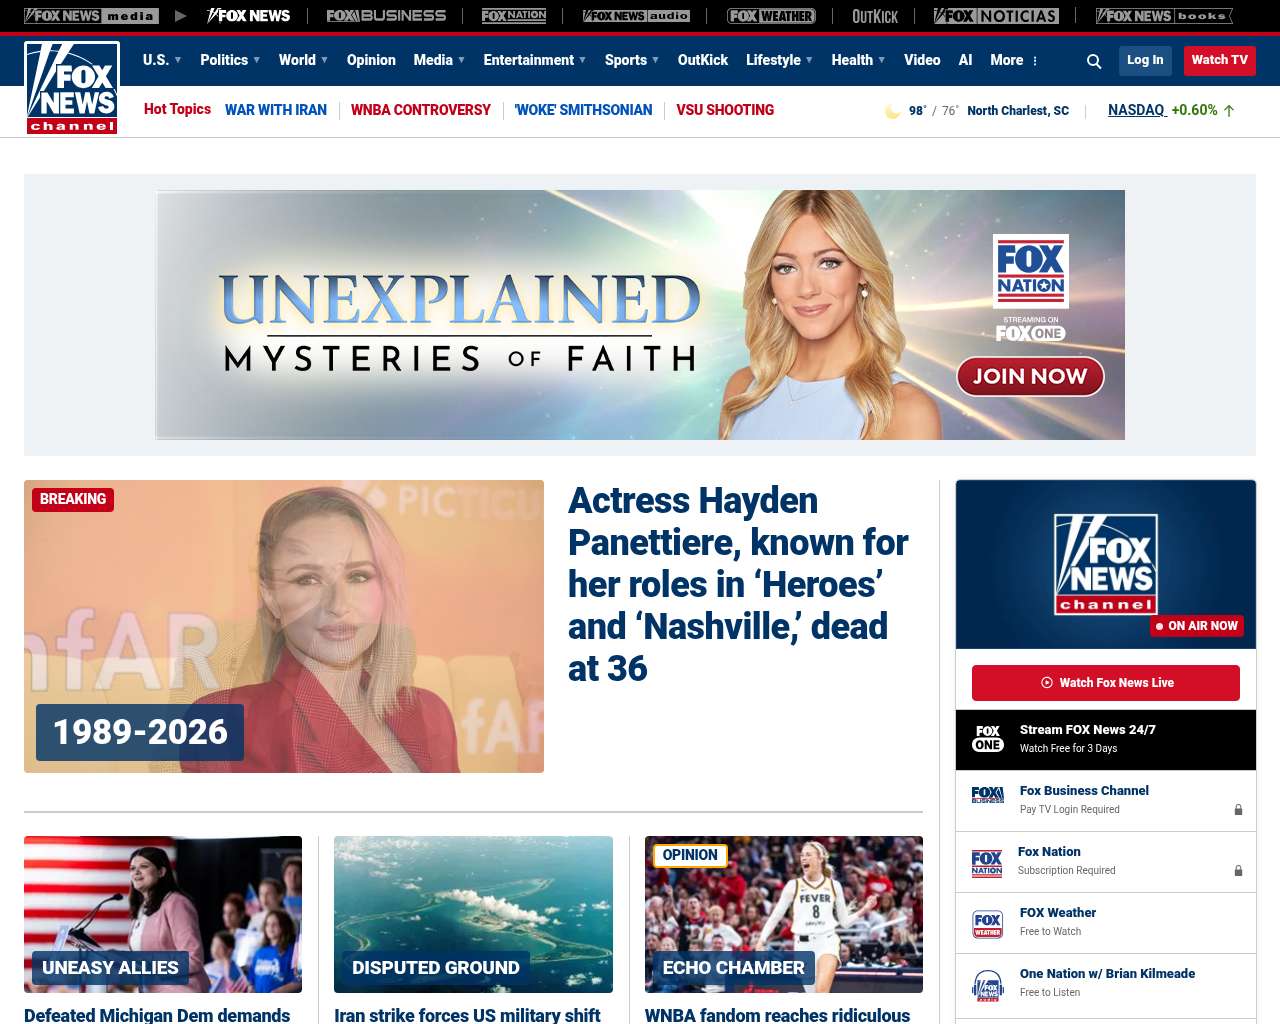Open Iran strike forces US military headline

(467, 1015)
